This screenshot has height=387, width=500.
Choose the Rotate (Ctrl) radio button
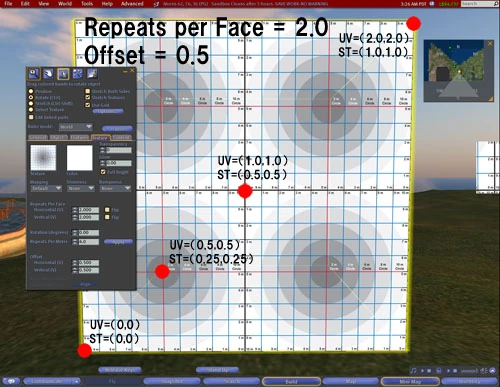[x=31, y=97]
